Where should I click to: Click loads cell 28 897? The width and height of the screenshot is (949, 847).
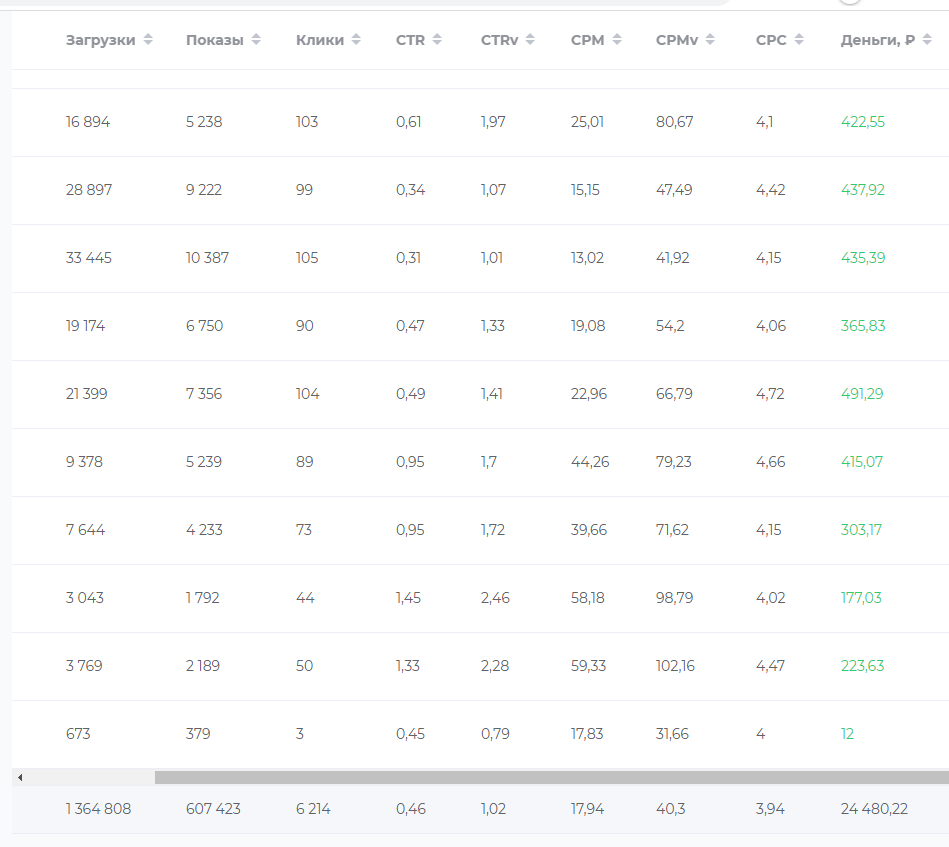tap(89, 190)
